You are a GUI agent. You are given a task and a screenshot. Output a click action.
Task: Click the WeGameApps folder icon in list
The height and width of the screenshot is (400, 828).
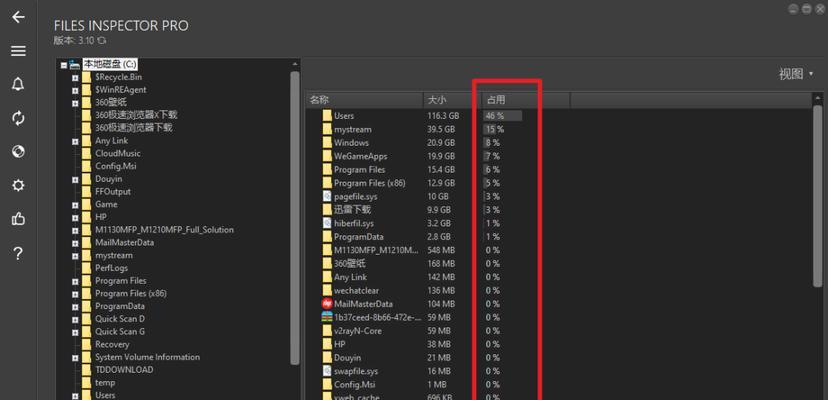pos(327,156)
